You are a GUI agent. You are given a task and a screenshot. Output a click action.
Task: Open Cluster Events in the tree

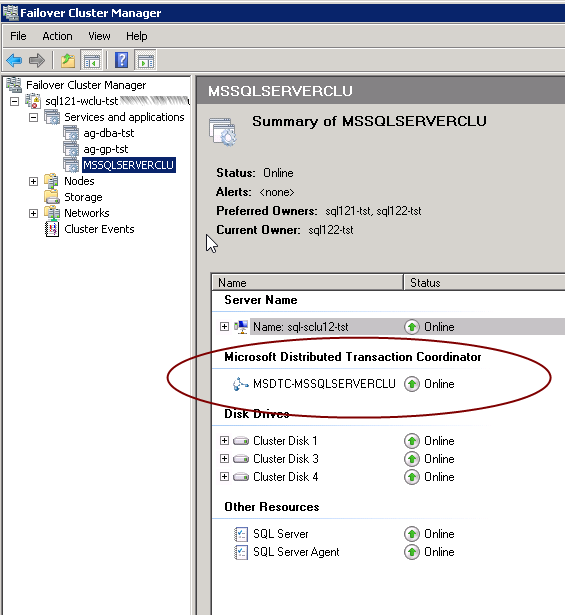click(99, 229)
